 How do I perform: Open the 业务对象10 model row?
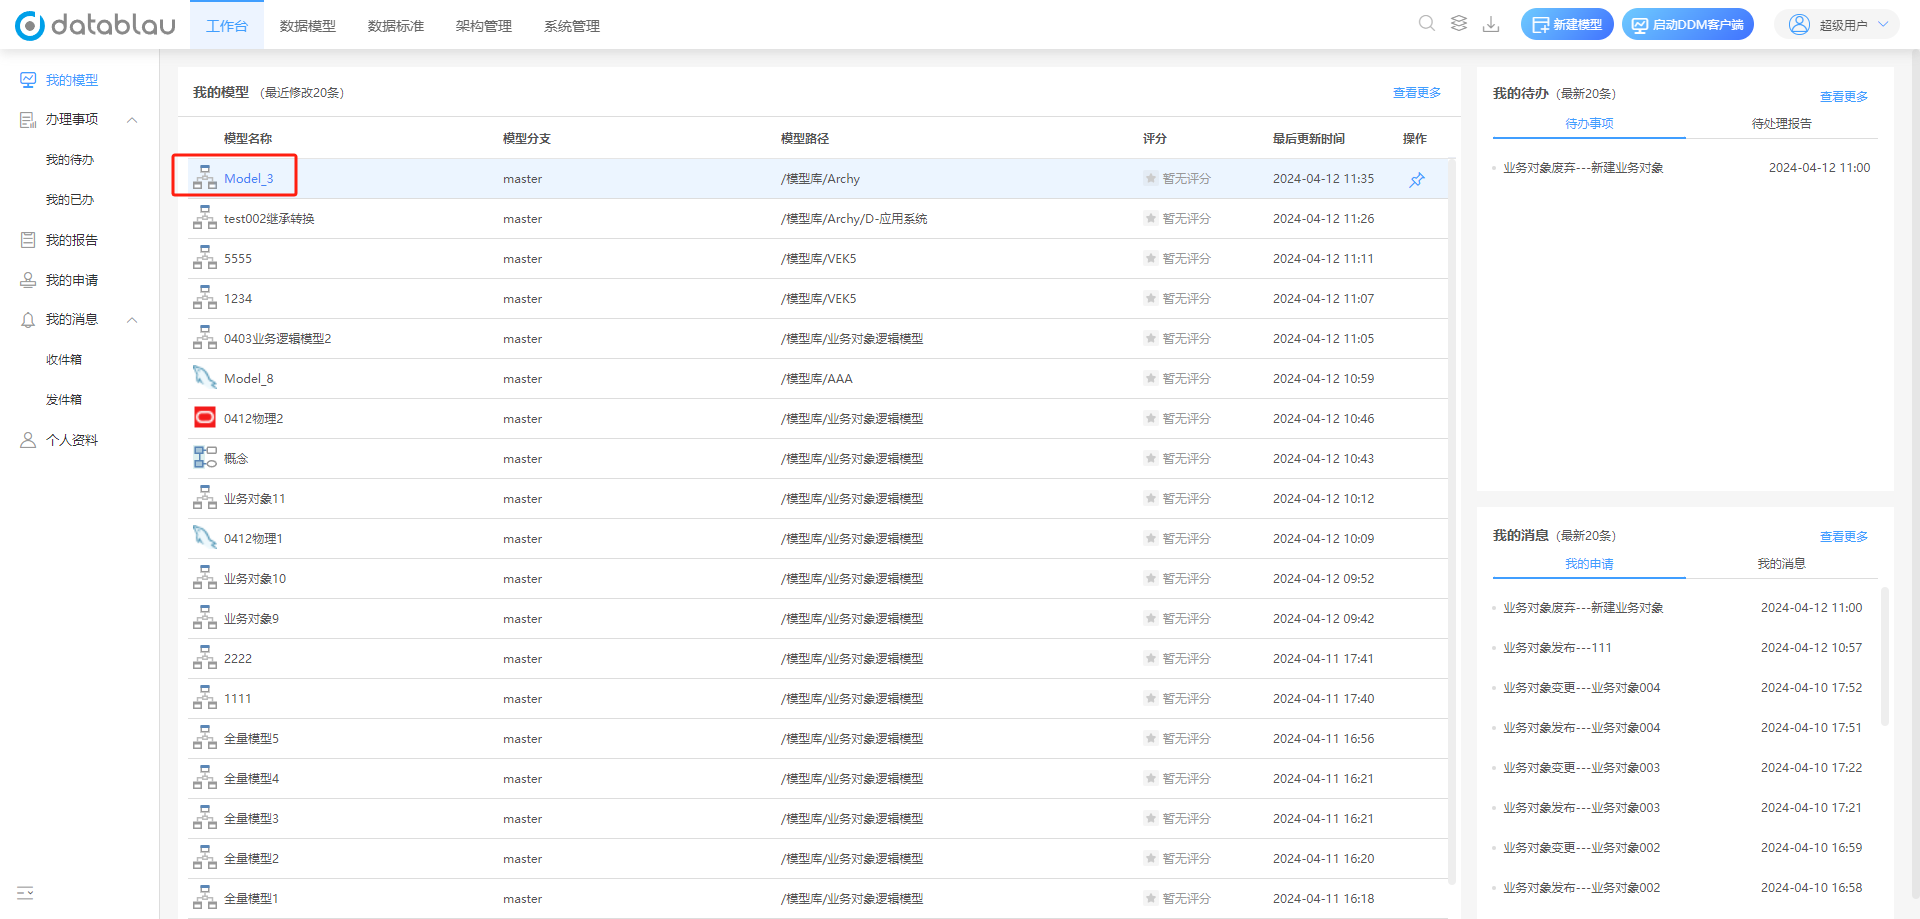[x=818, y=578]
